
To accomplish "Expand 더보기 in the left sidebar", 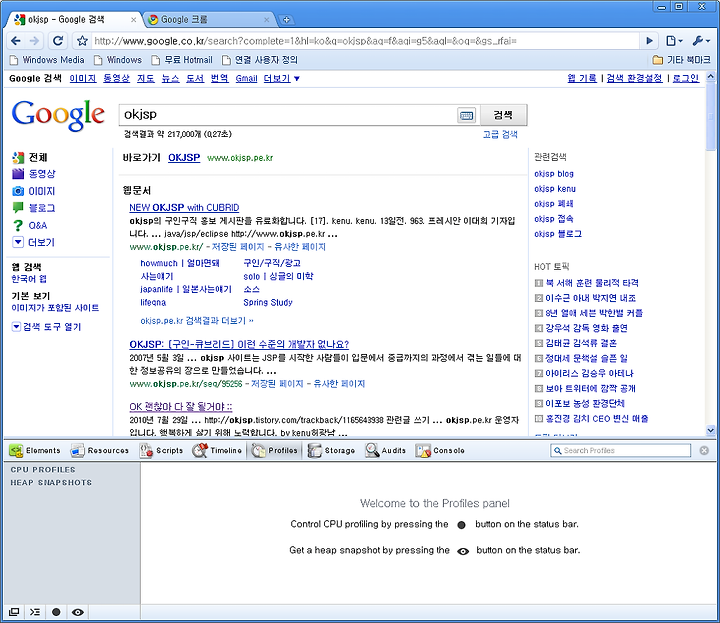I will [41, 242].
